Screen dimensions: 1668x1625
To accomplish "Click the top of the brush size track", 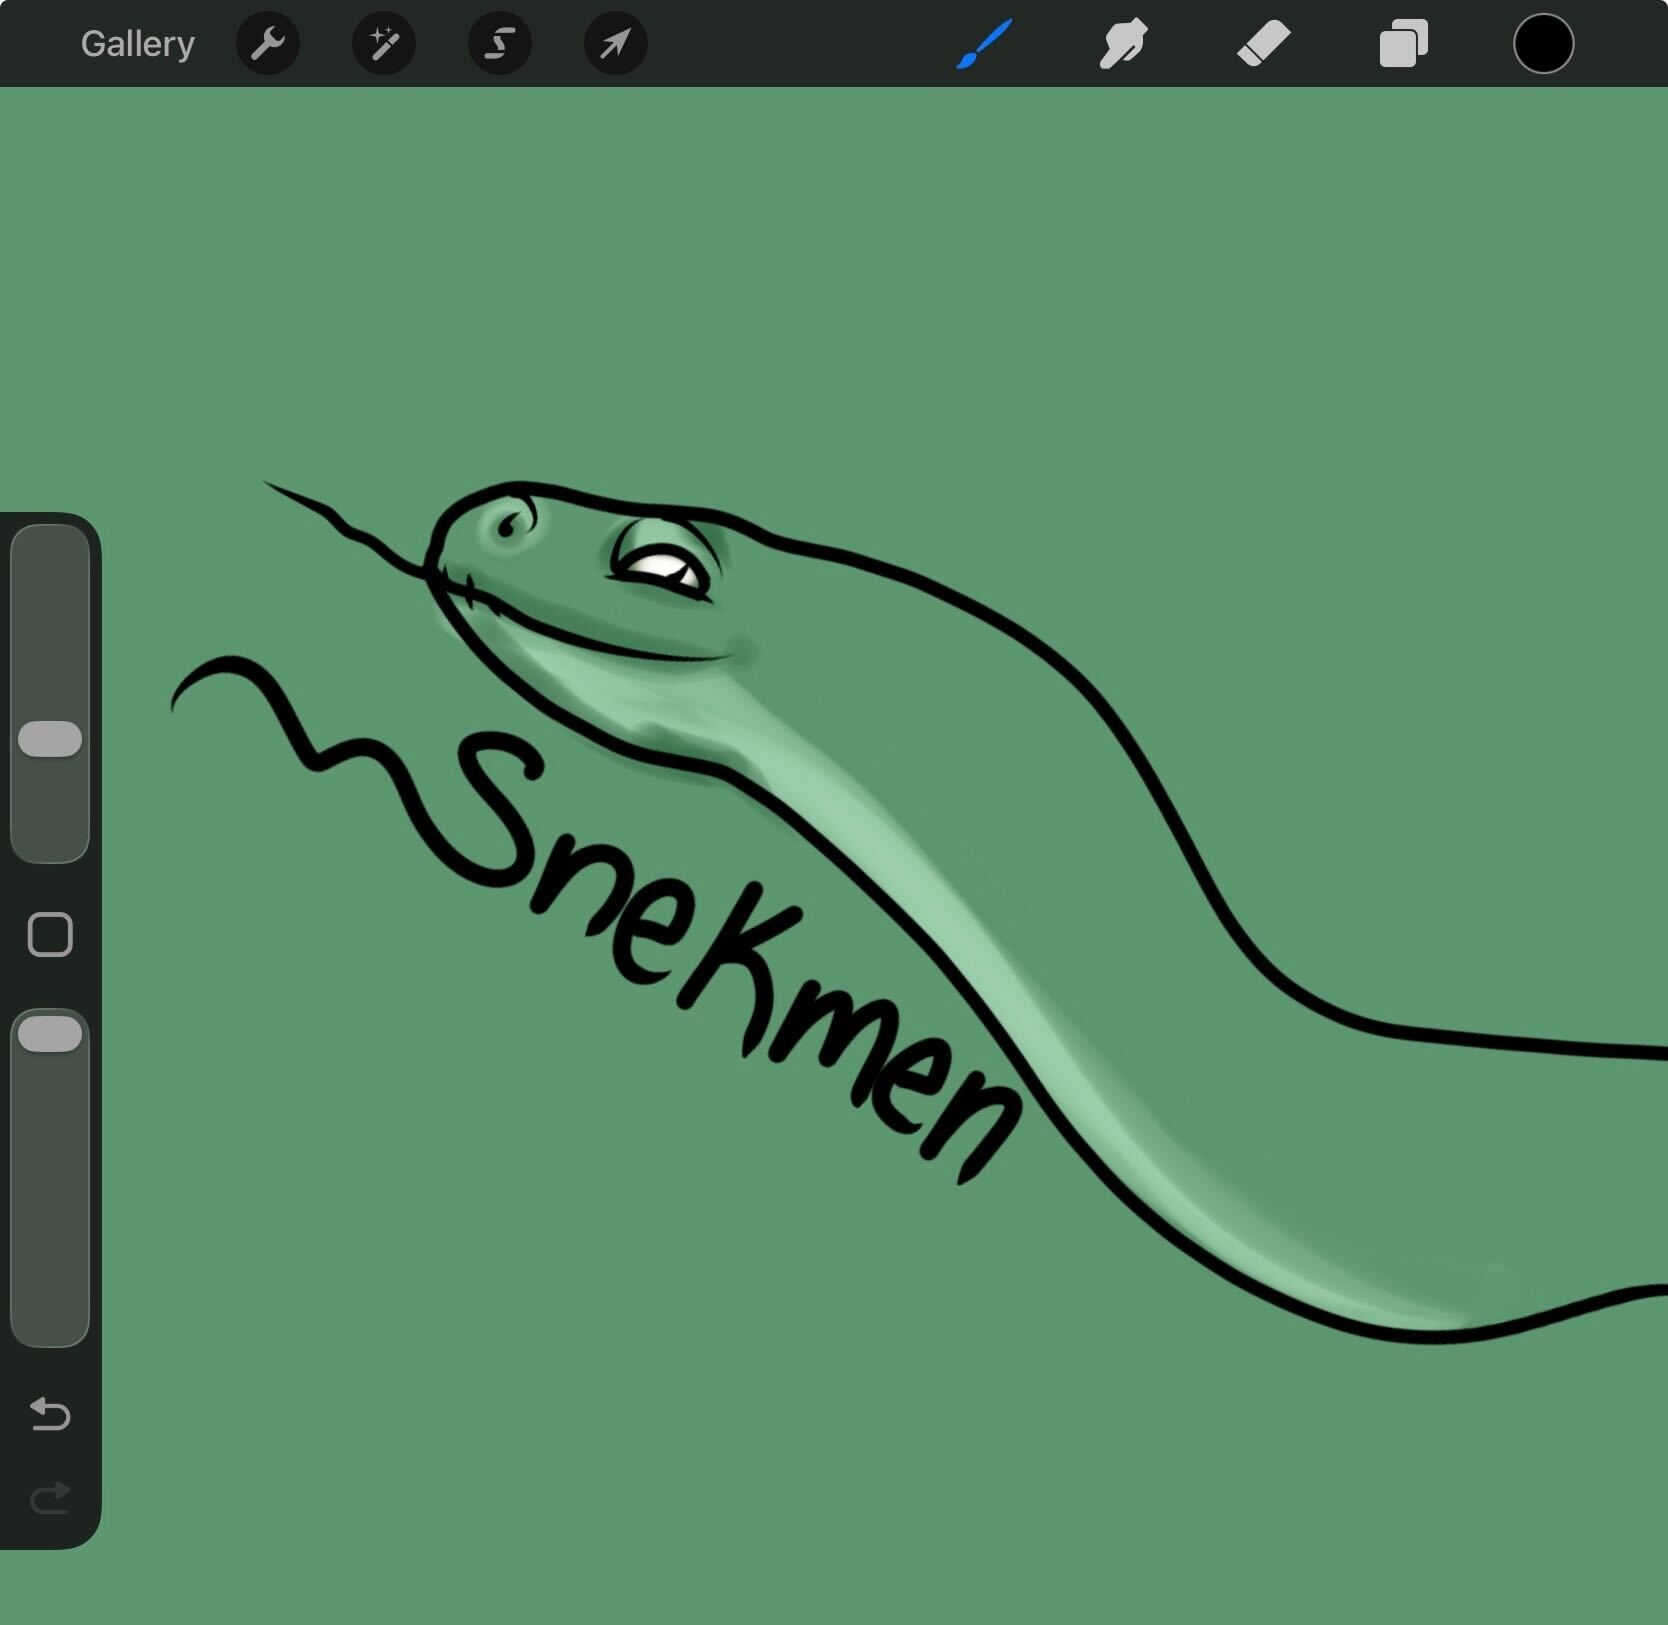I will tap(50, 545).
